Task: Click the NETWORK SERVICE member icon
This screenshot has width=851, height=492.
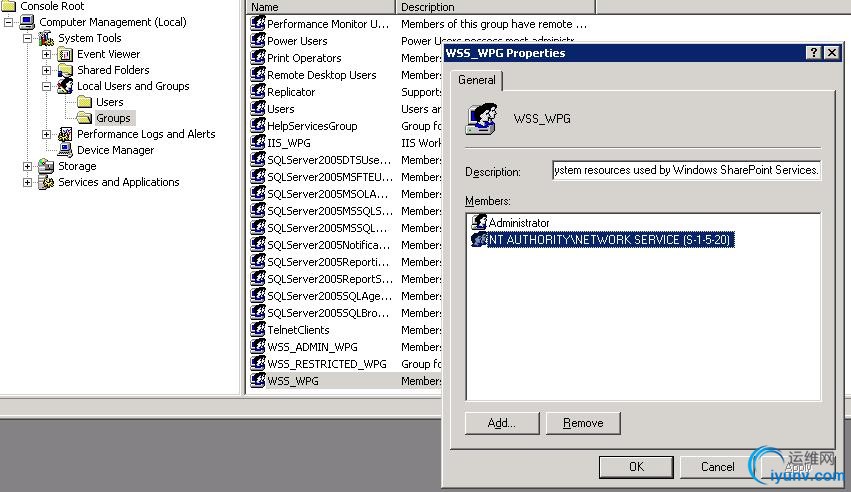Action: (x=479, y=239)
